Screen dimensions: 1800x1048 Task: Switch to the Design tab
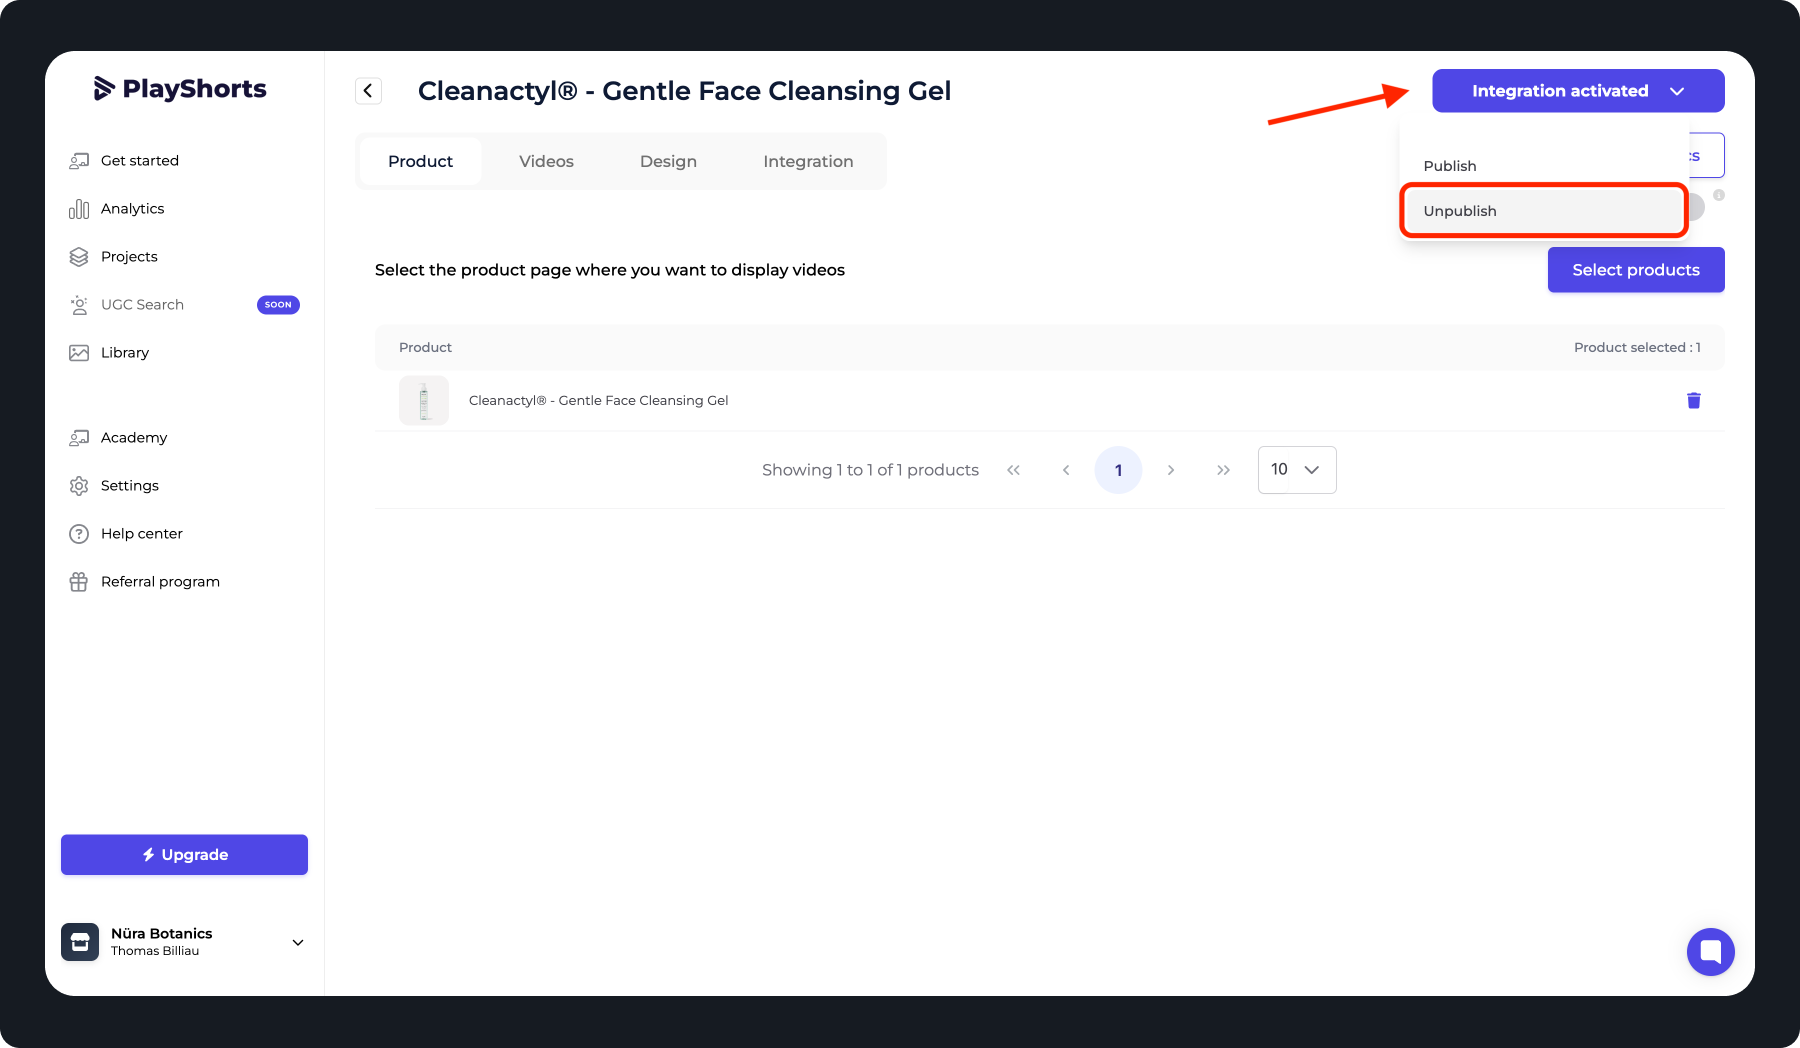[668, 162]
